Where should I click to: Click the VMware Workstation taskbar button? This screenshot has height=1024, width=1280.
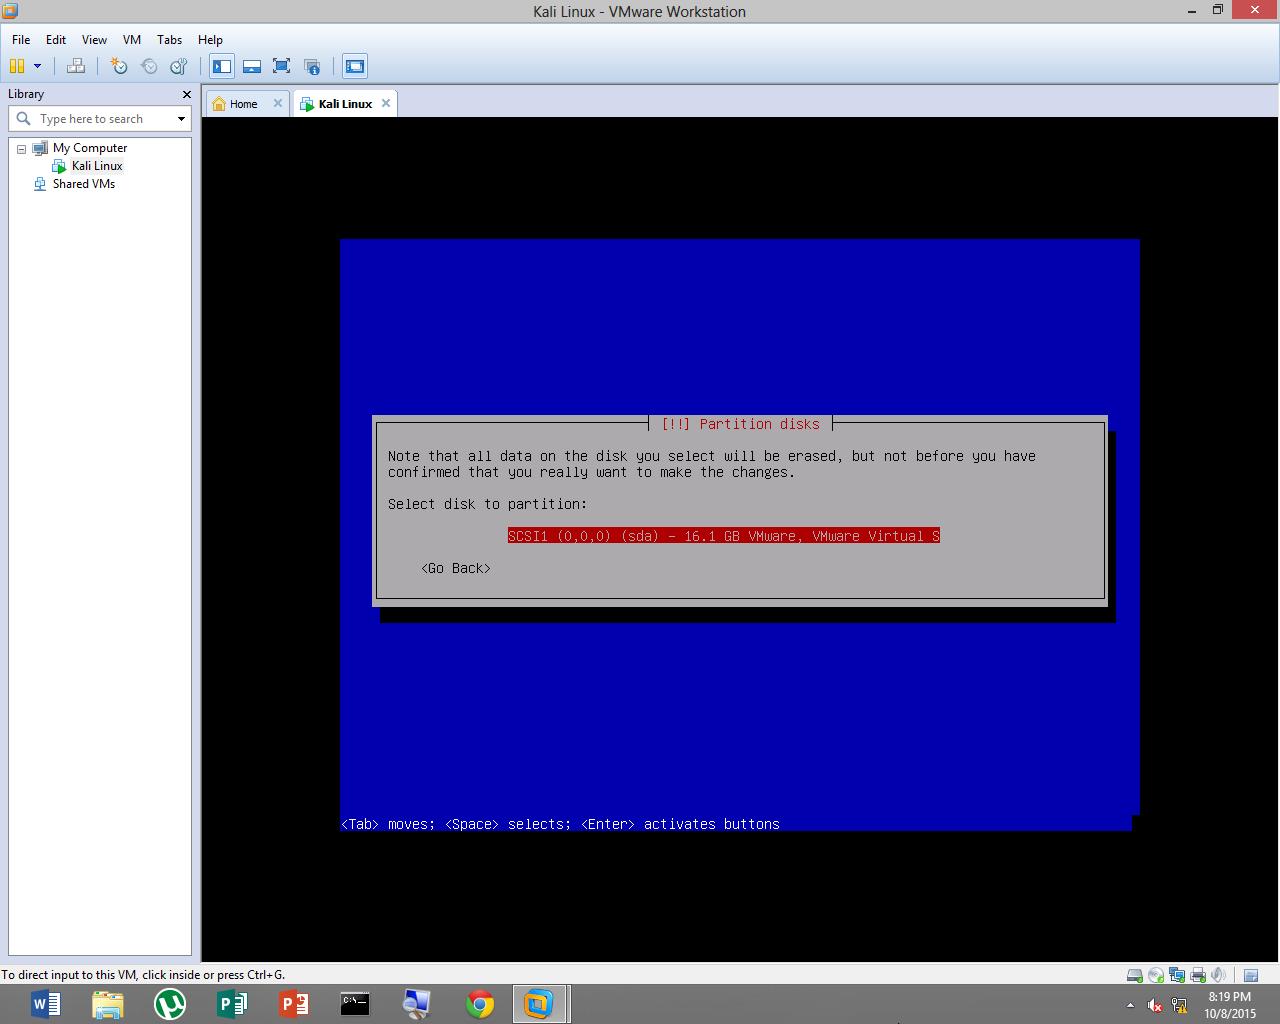coord(541,1003)
